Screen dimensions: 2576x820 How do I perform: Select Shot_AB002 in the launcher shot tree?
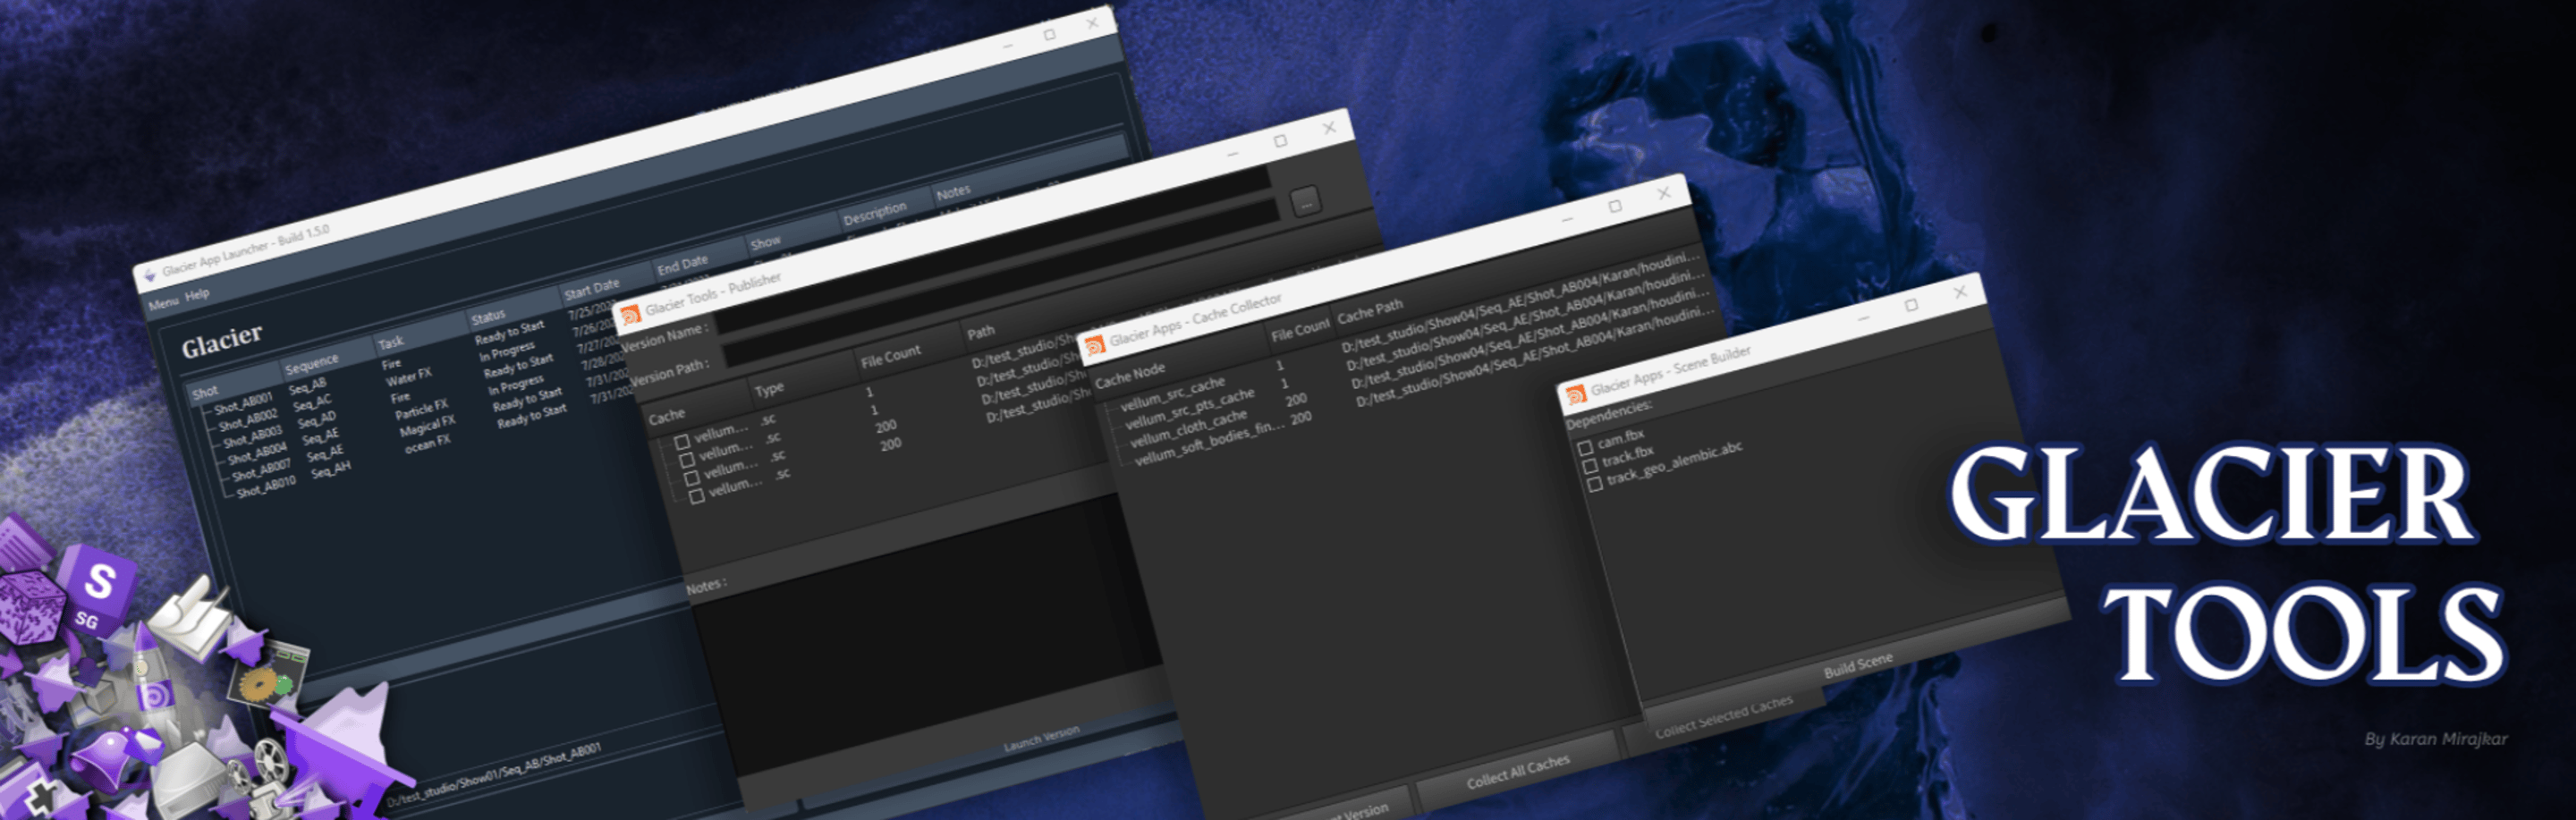[249, 421]
